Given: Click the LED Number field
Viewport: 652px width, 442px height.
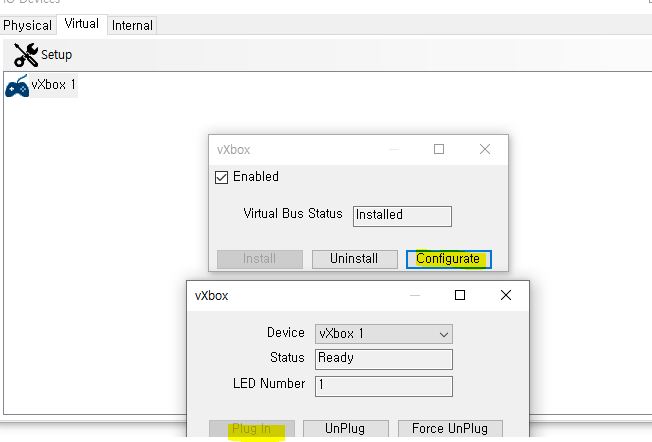Looking at the screenshot, I should point(384,386).
